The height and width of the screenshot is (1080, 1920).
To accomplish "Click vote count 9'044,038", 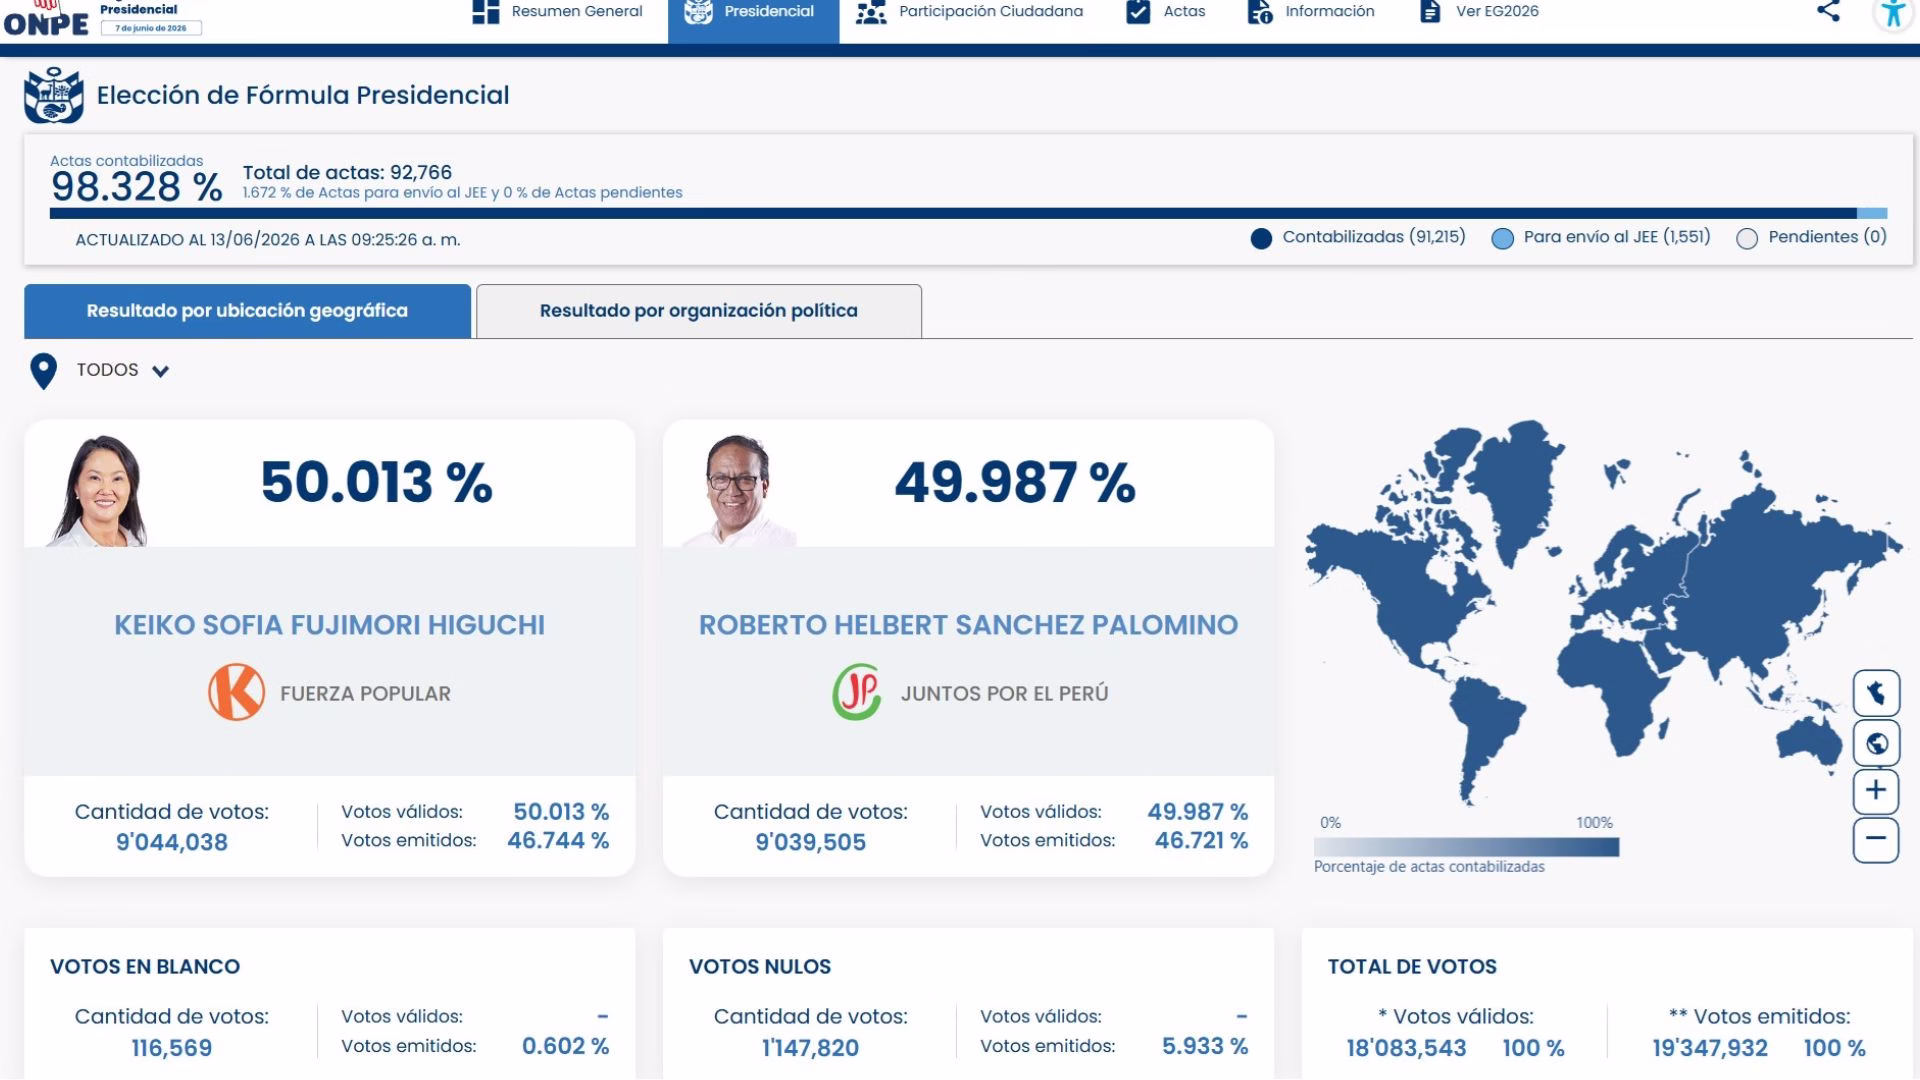I will [172, 842].
